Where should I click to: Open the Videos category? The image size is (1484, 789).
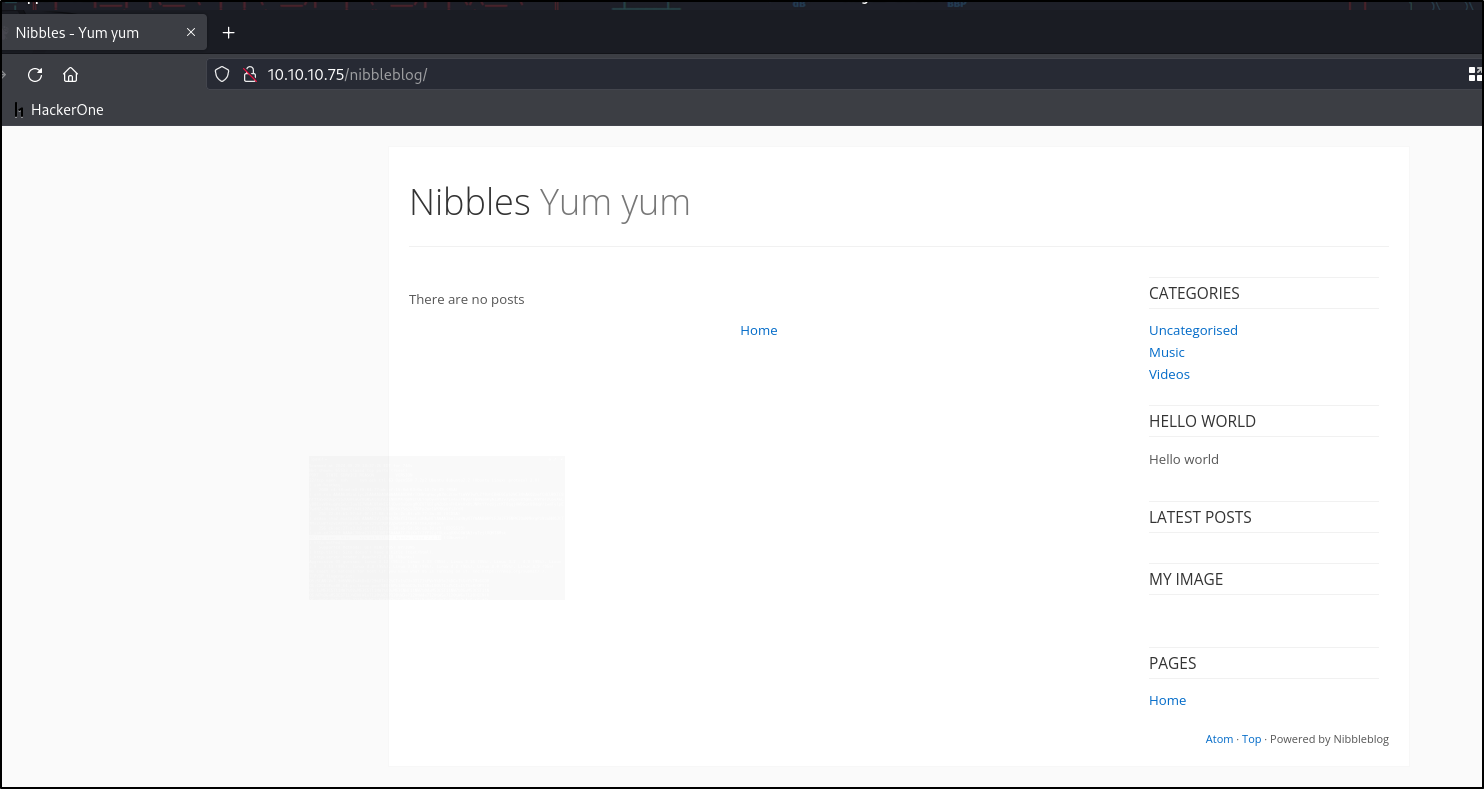coord(1169,374)
